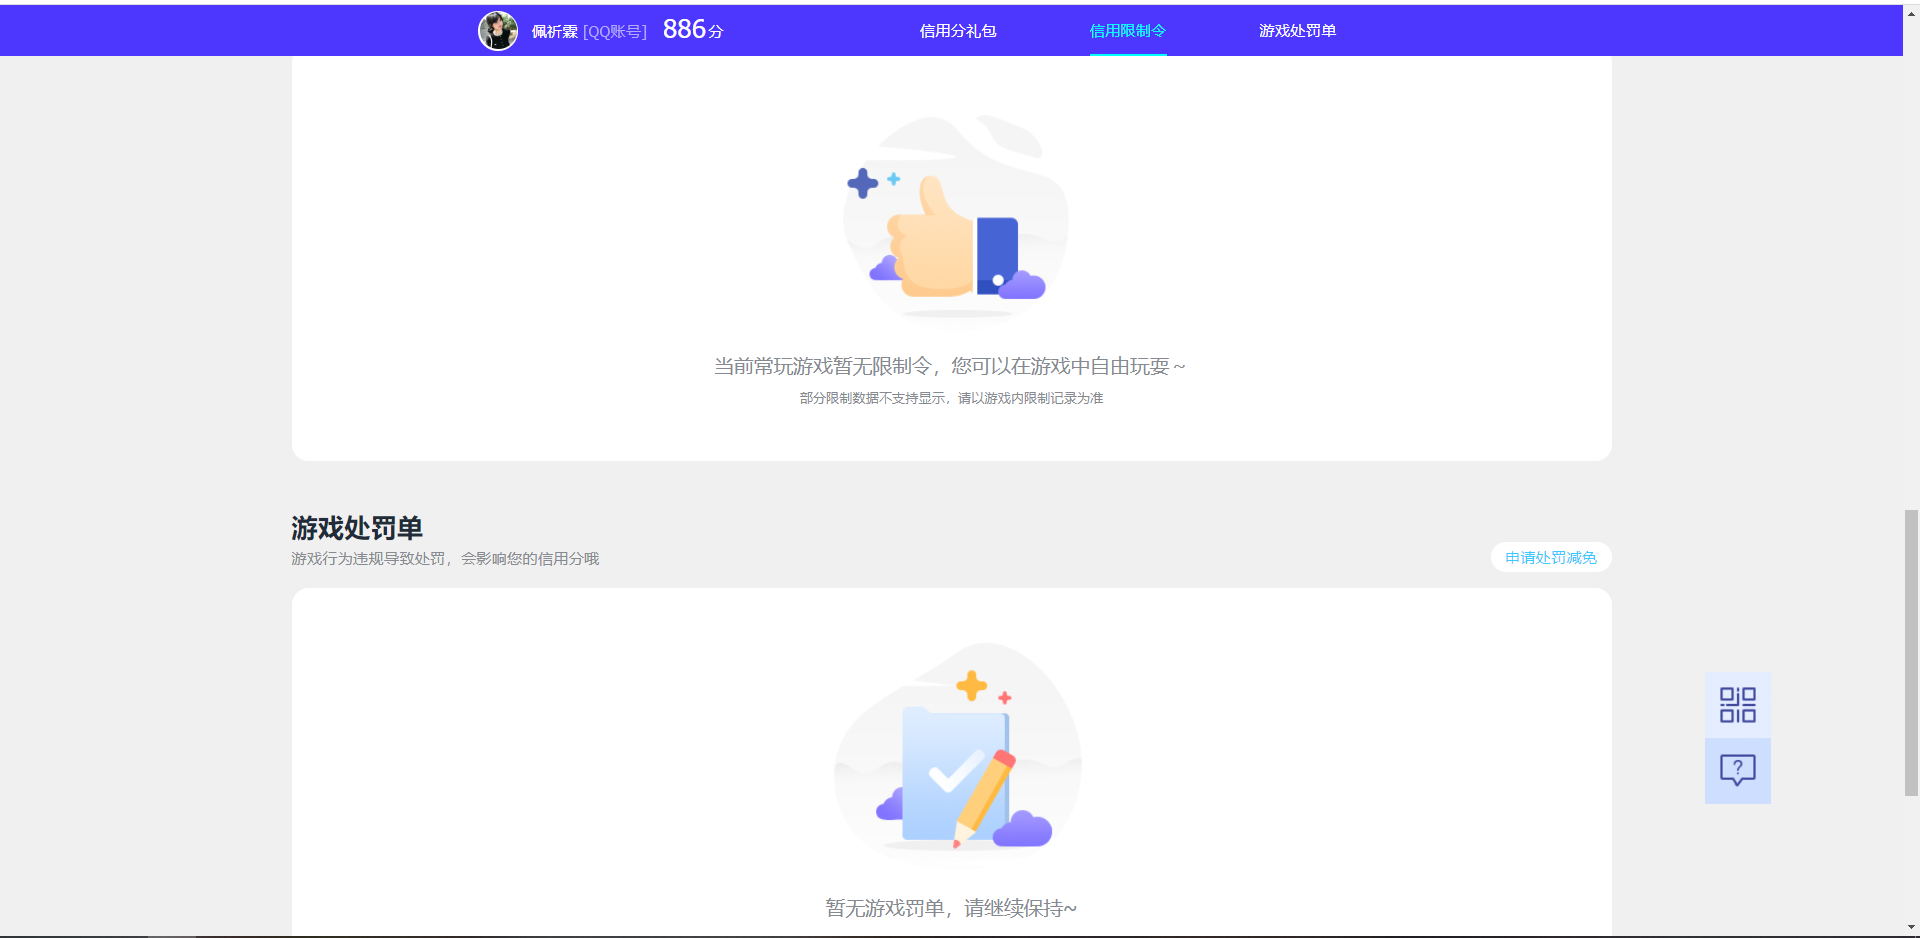Viewport: 1920px width, 938px height.
Task: Click the vertical scrollbar thumb
Action: pyautogui.click(x=1911, y=653)
